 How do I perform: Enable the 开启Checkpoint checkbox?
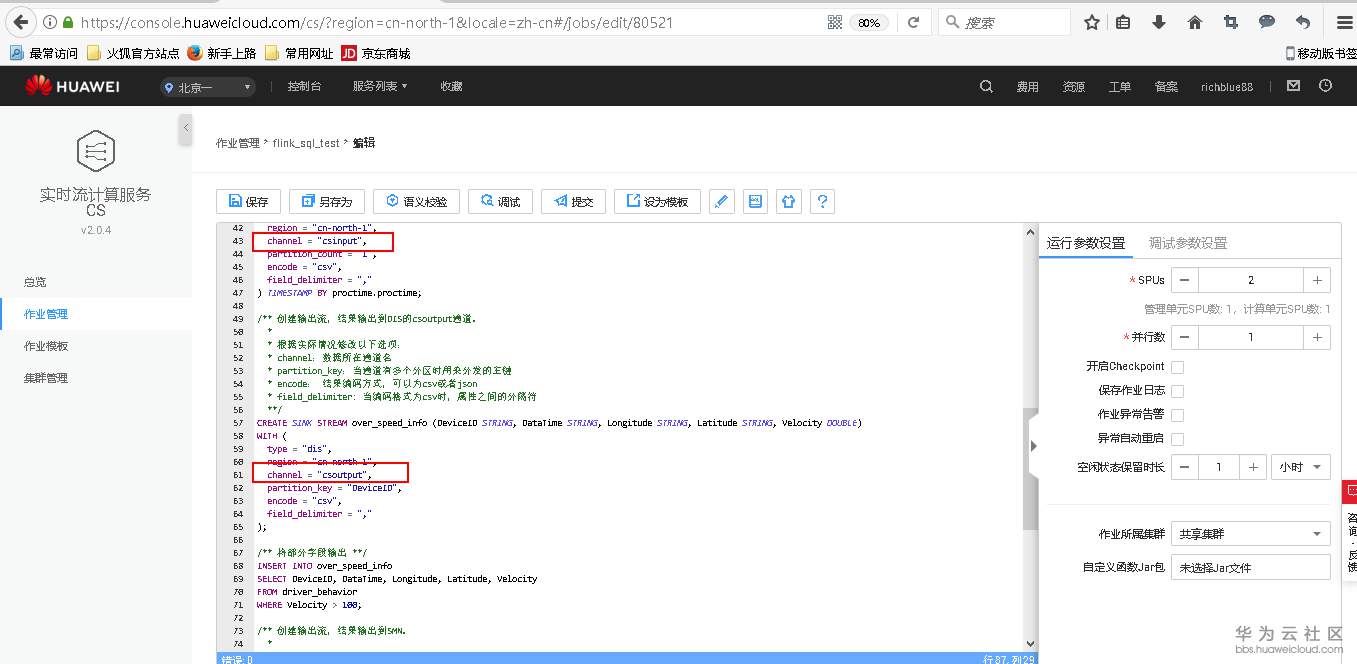tap(1176, 367)
